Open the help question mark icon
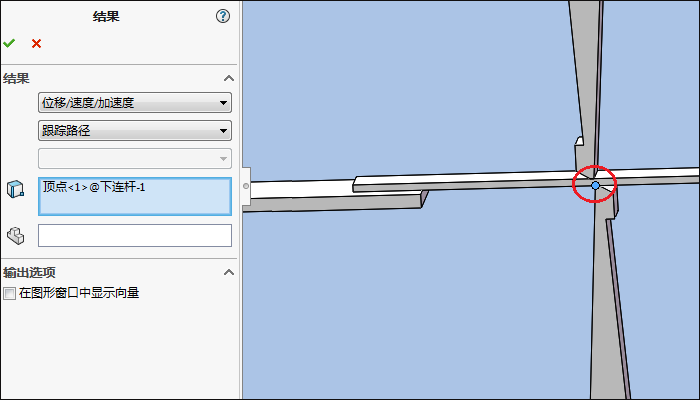The width and height of the screenshot is (700, 400). click(x=223, y=17)
